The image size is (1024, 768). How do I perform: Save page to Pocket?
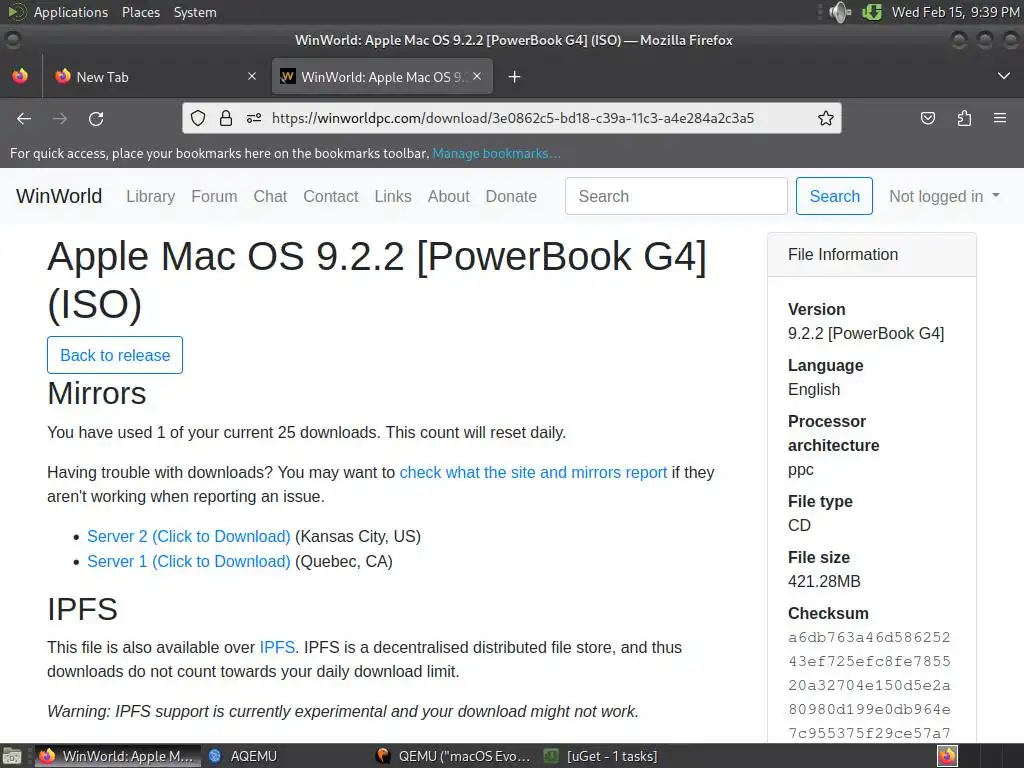point(927,118)
